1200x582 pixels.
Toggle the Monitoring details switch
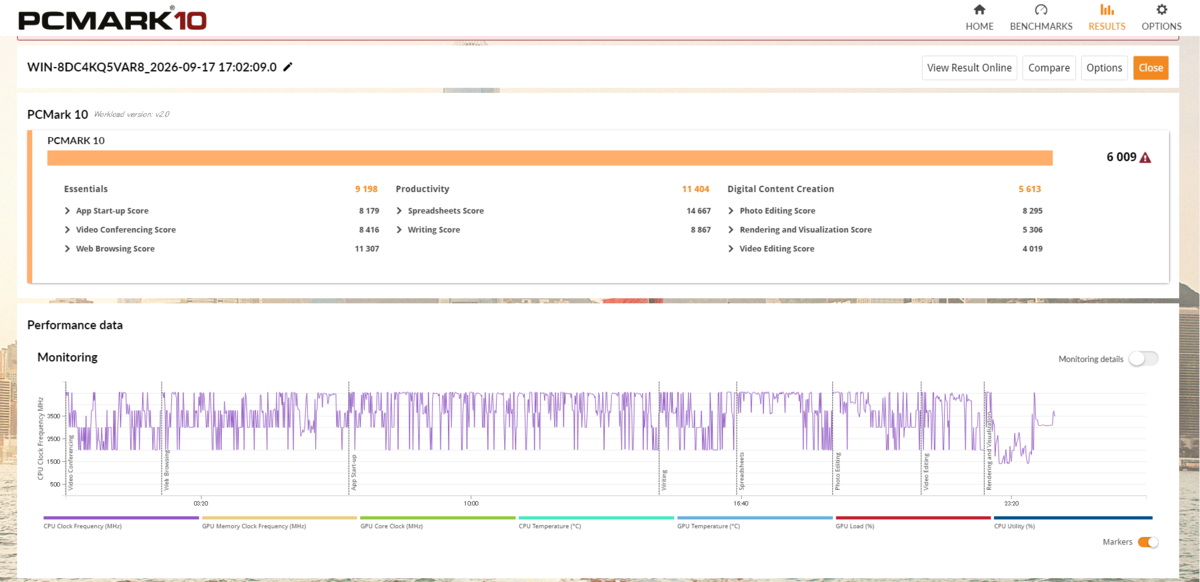pos(1143,358)
